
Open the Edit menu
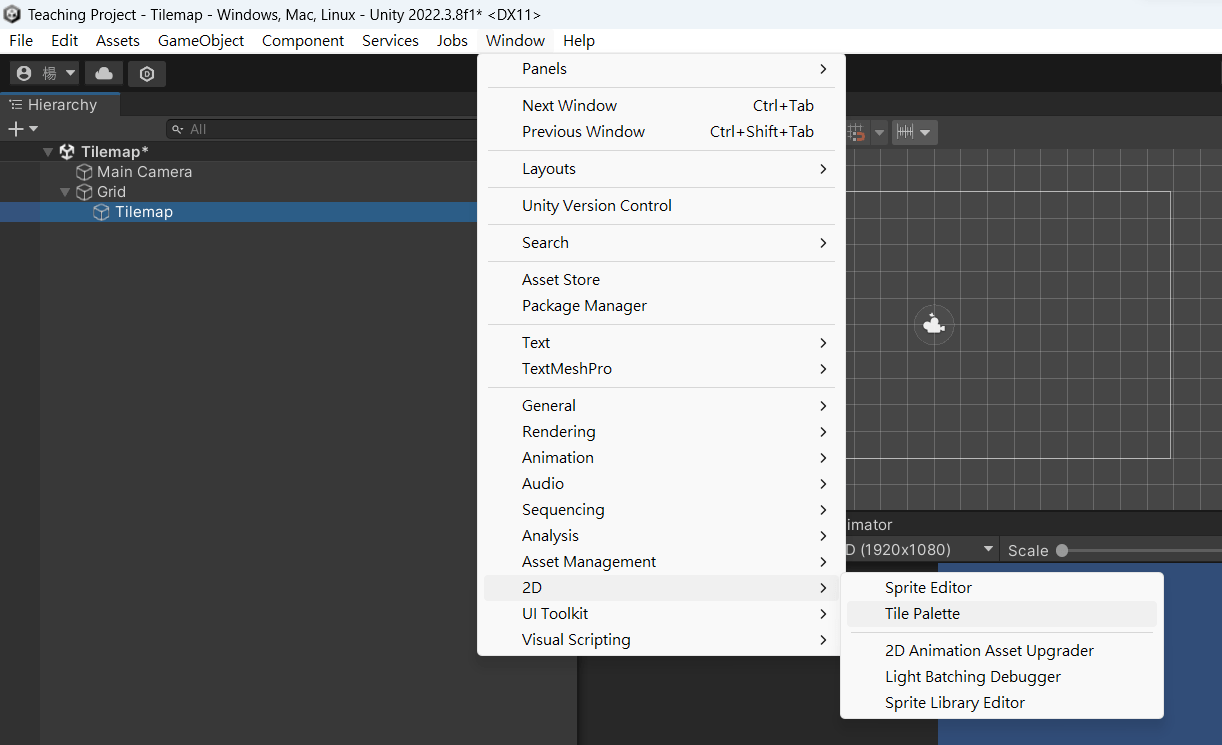[65, 40]
